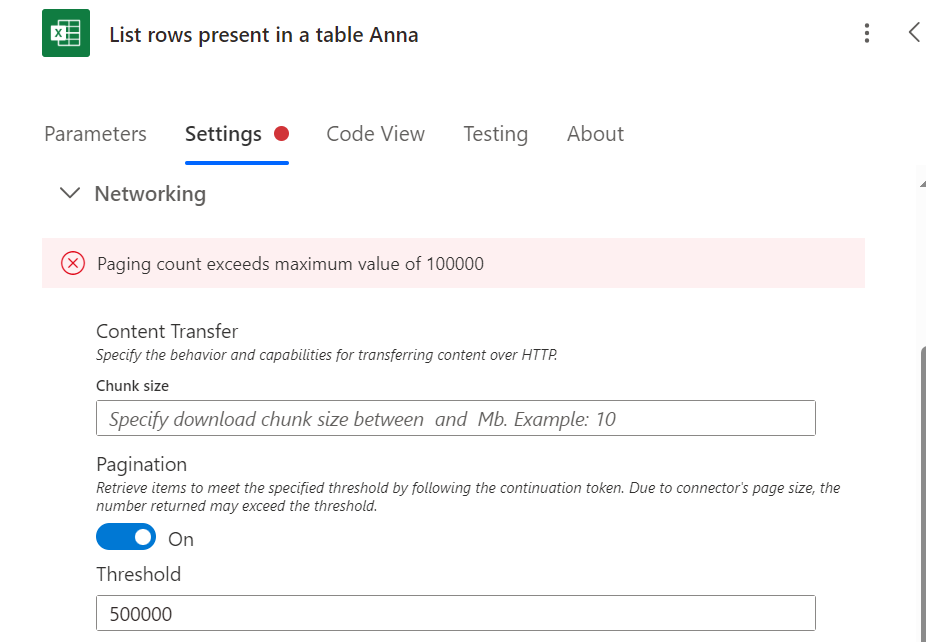Click the Networking section heading
Image resolution: width=926 pixels, height=642 pixels.
[x=150, y=194]
